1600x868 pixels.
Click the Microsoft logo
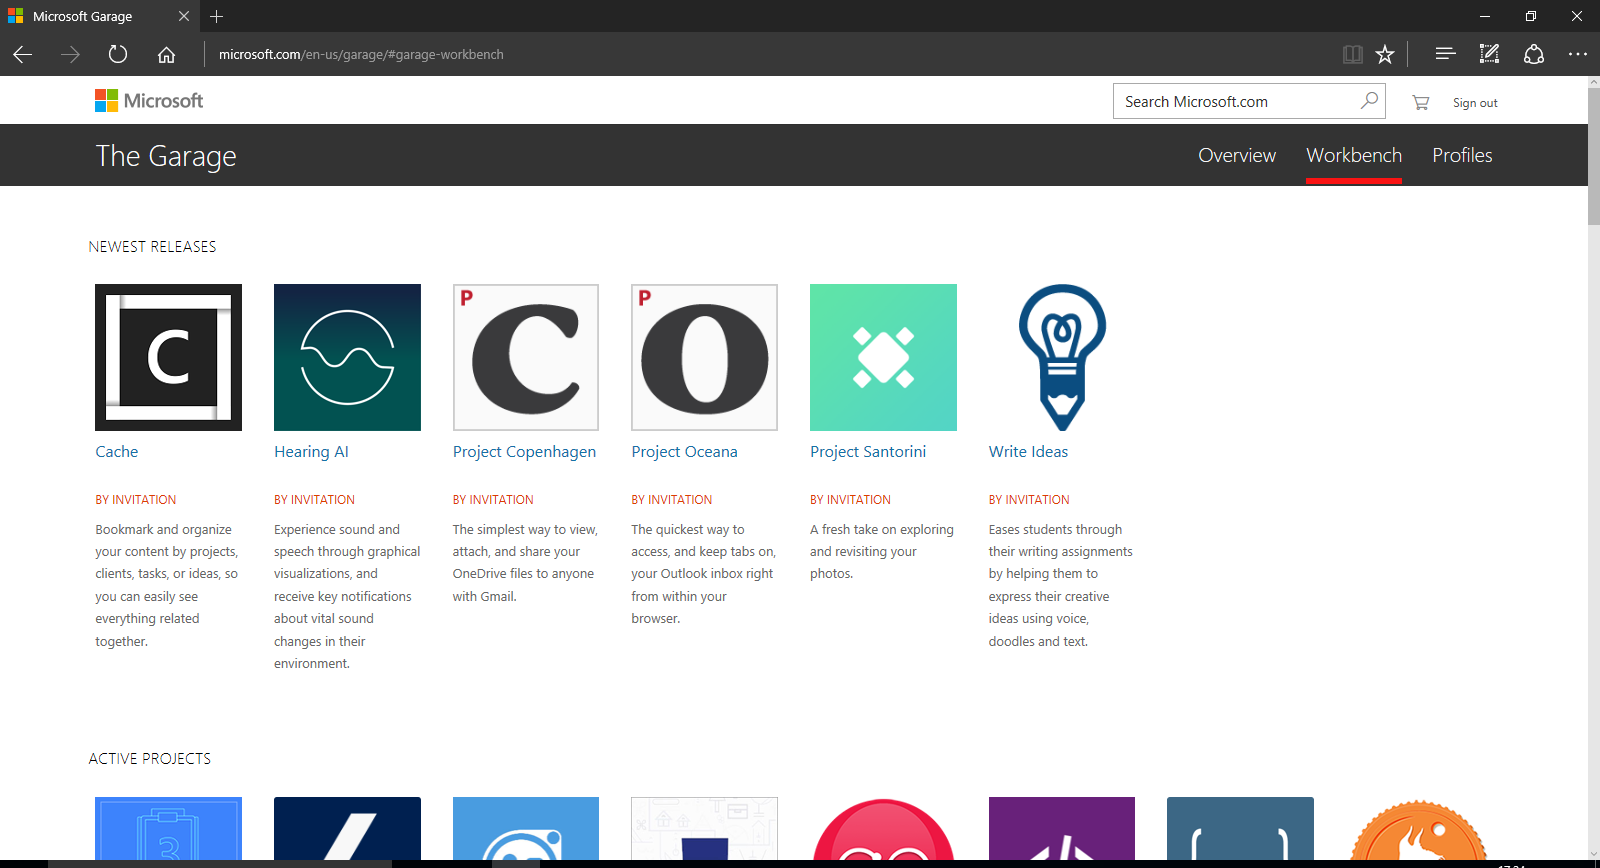149,100
